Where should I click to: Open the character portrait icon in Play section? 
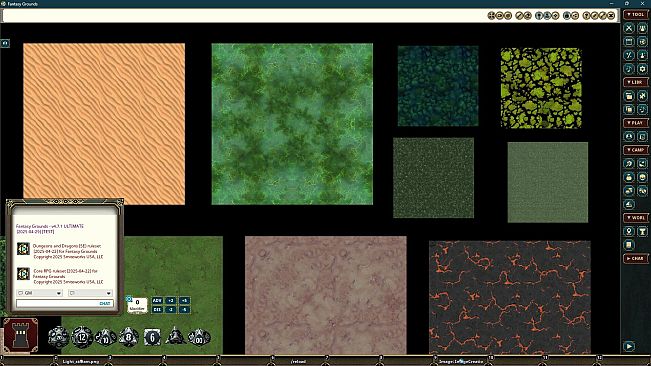(629, 137)
